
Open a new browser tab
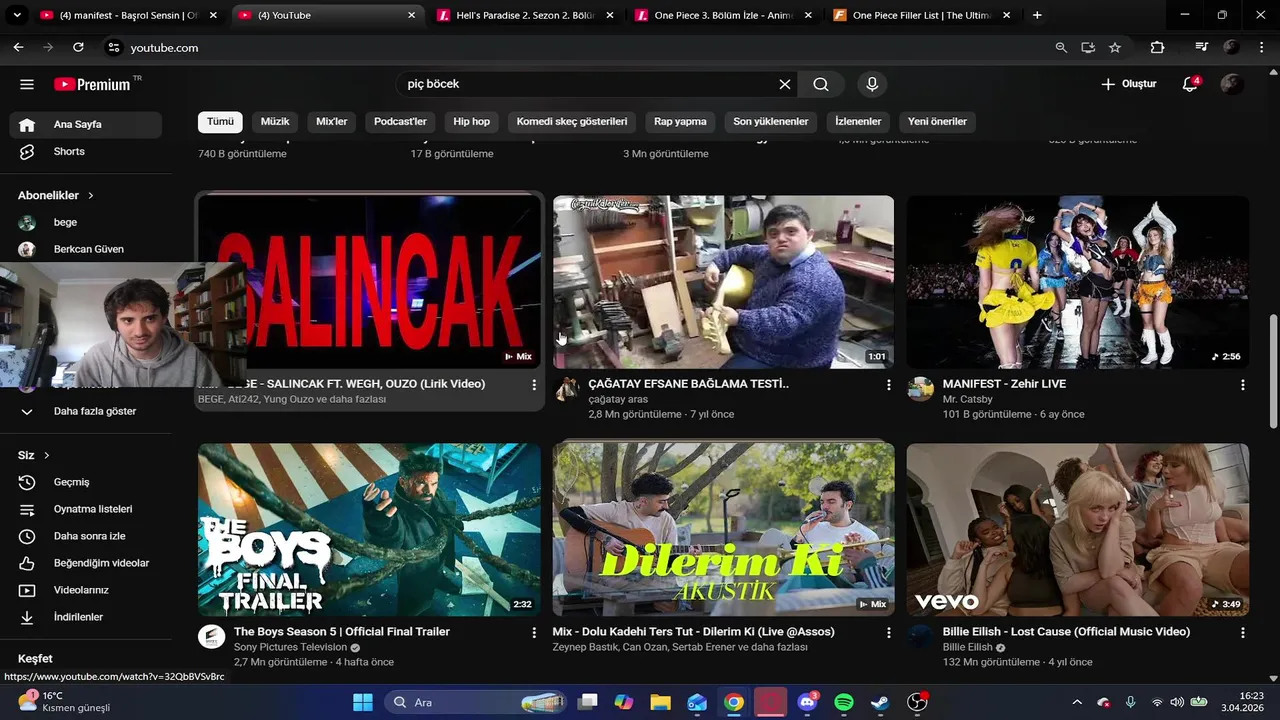coord(1037,16)
